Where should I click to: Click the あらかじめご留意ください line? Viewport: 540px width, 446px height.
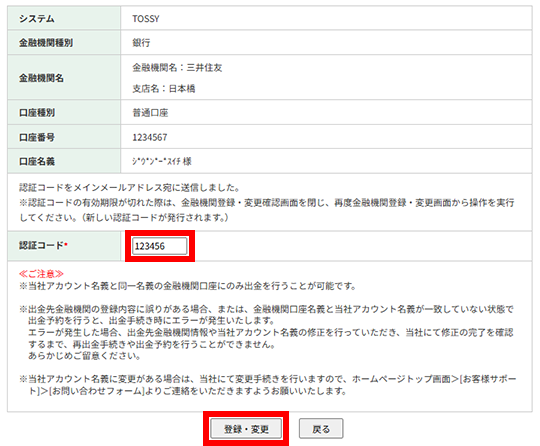pos(85,356)
